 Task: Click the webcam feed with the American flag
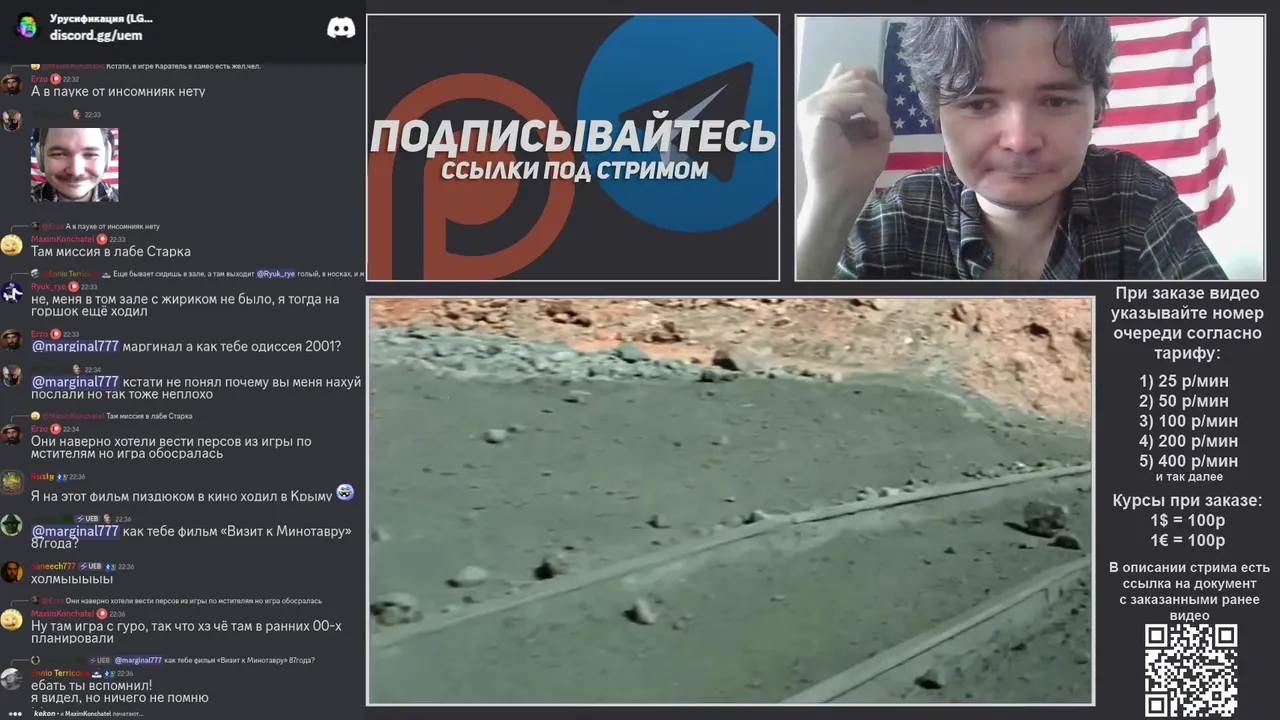[x=1030, y=148]
